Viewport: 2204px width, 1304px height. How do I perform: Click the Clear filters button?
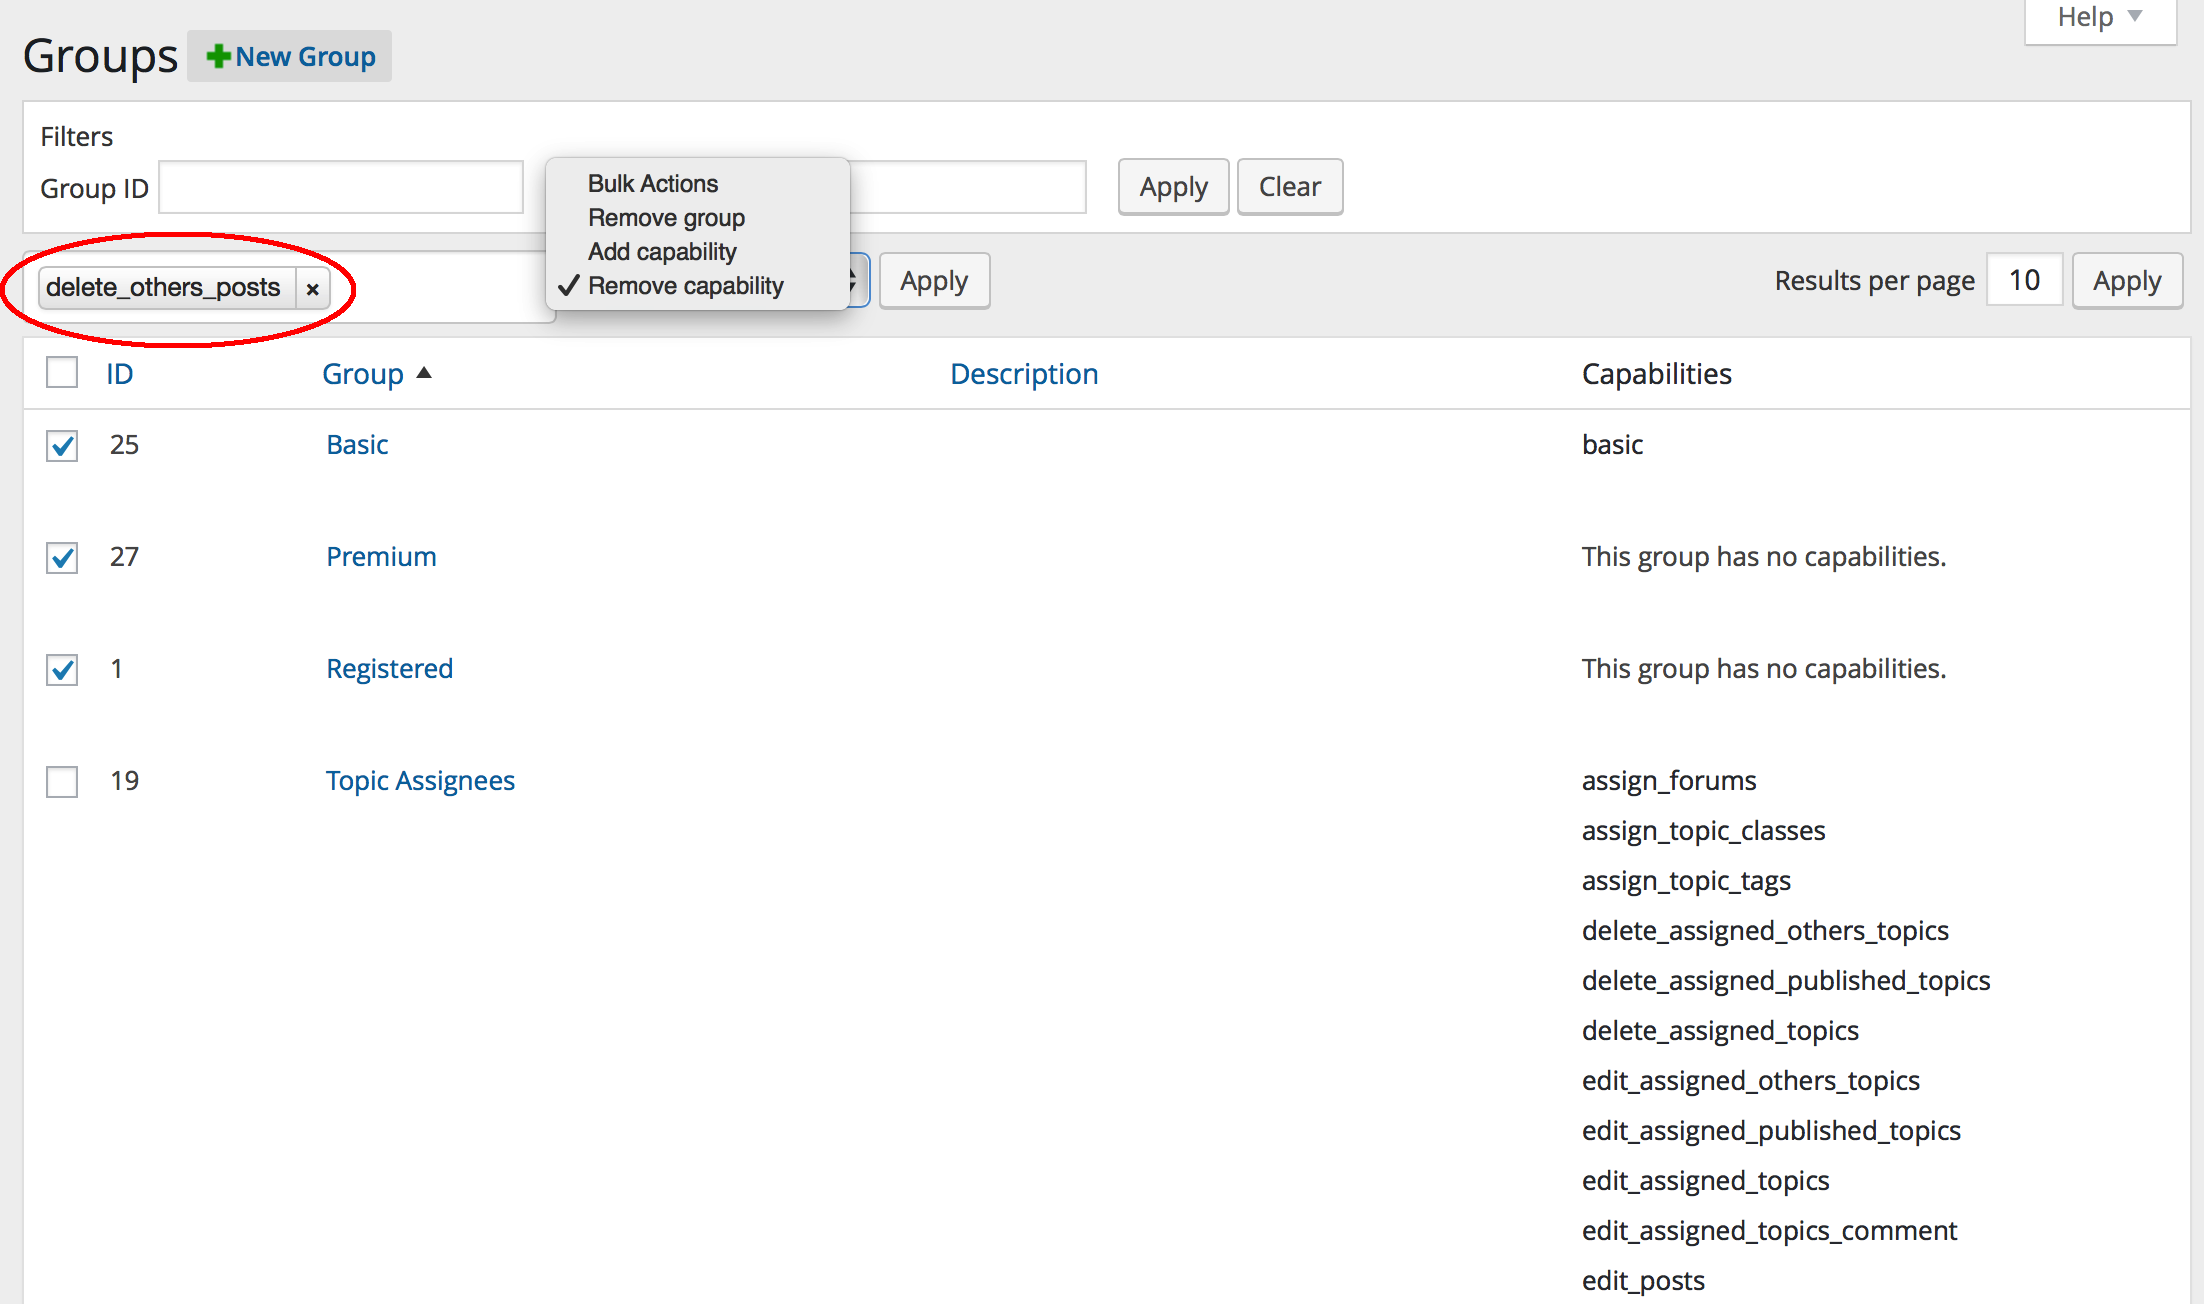(x=1290, y=187)
